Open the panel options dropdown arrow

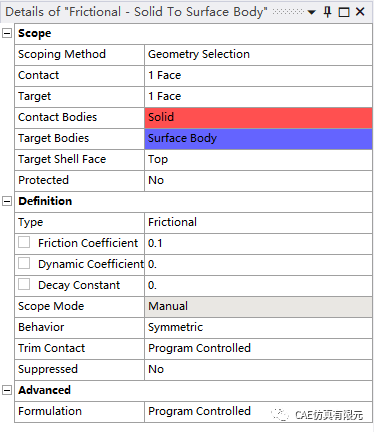coord(311,13)
